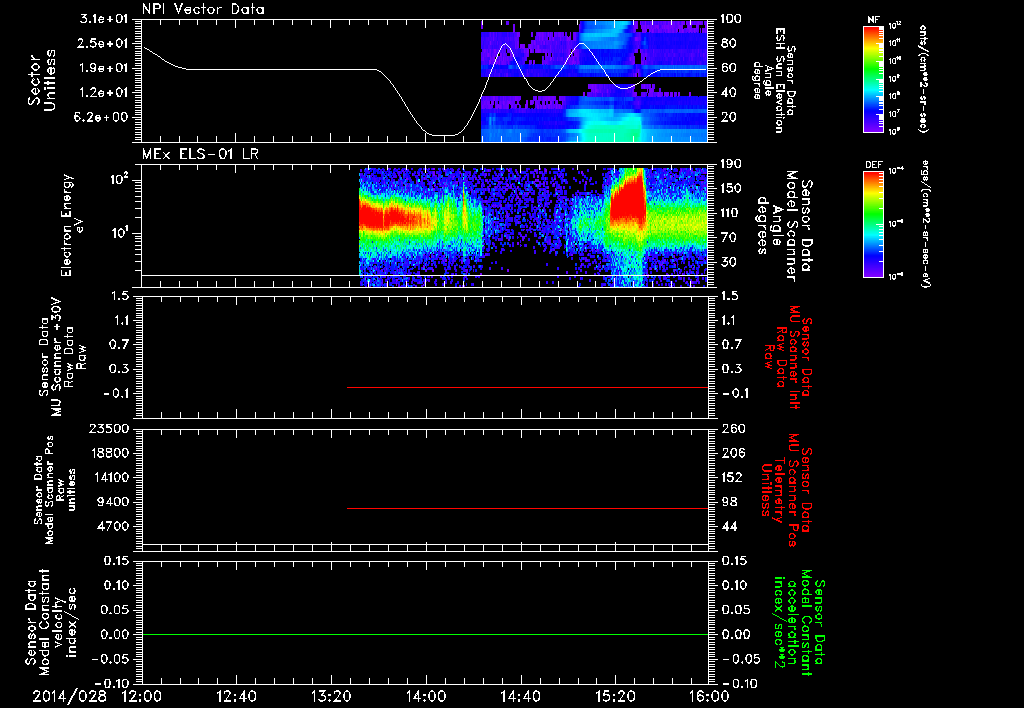The width and height of the screenshot is (1024, 708).
Task: Click the '152' telemetry axis value
Action: tap(731, 477)
